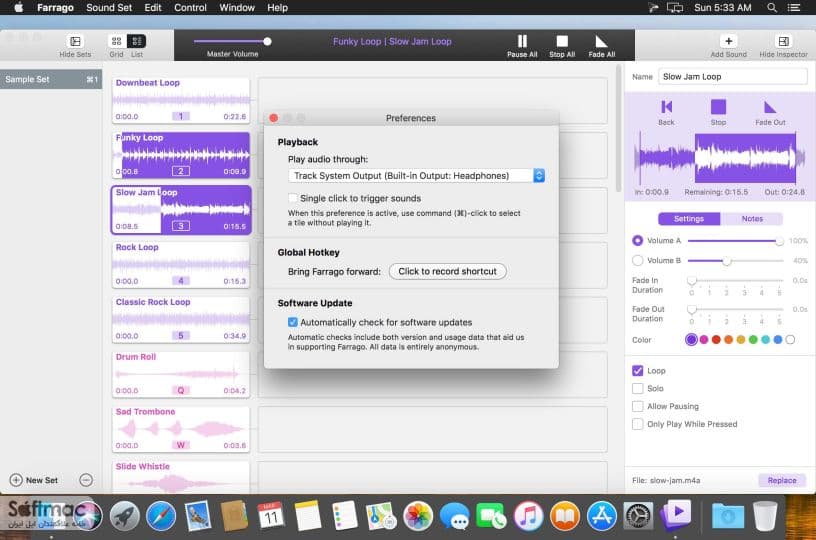Click the Stop All icon

[x=562, y=41]
